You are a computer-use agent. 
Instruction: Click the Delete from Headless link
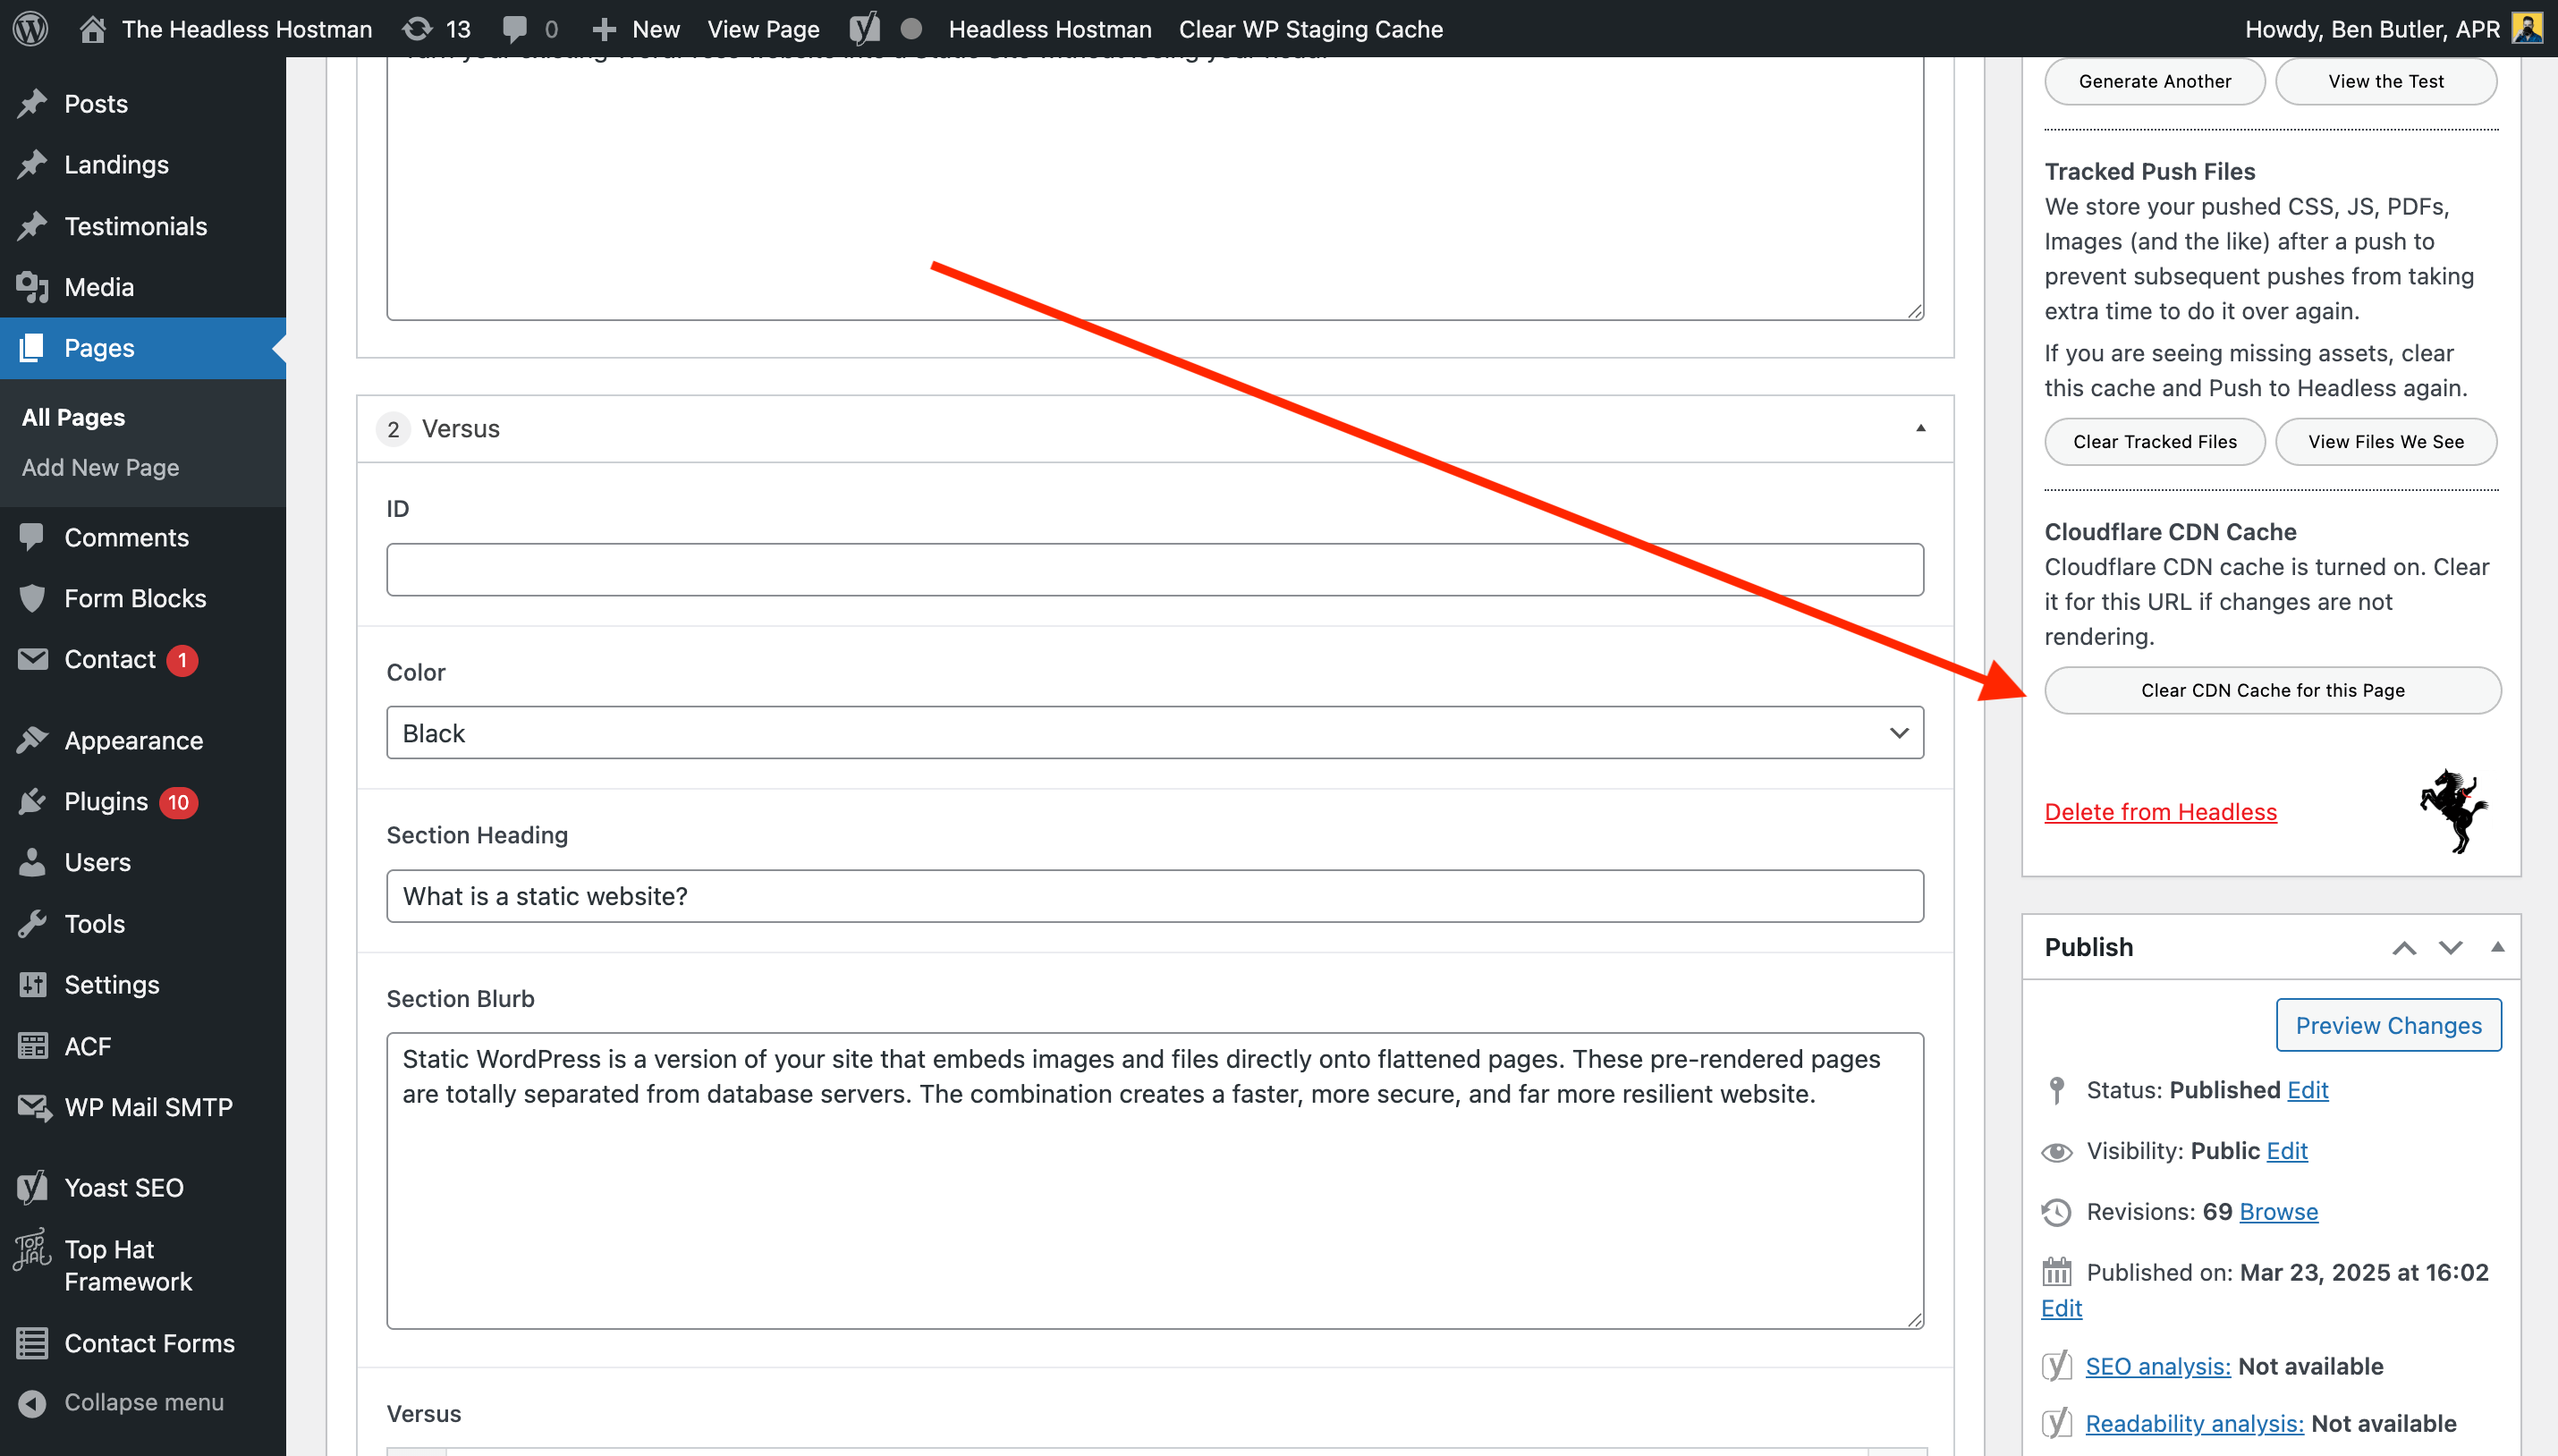click(2160, 812)
